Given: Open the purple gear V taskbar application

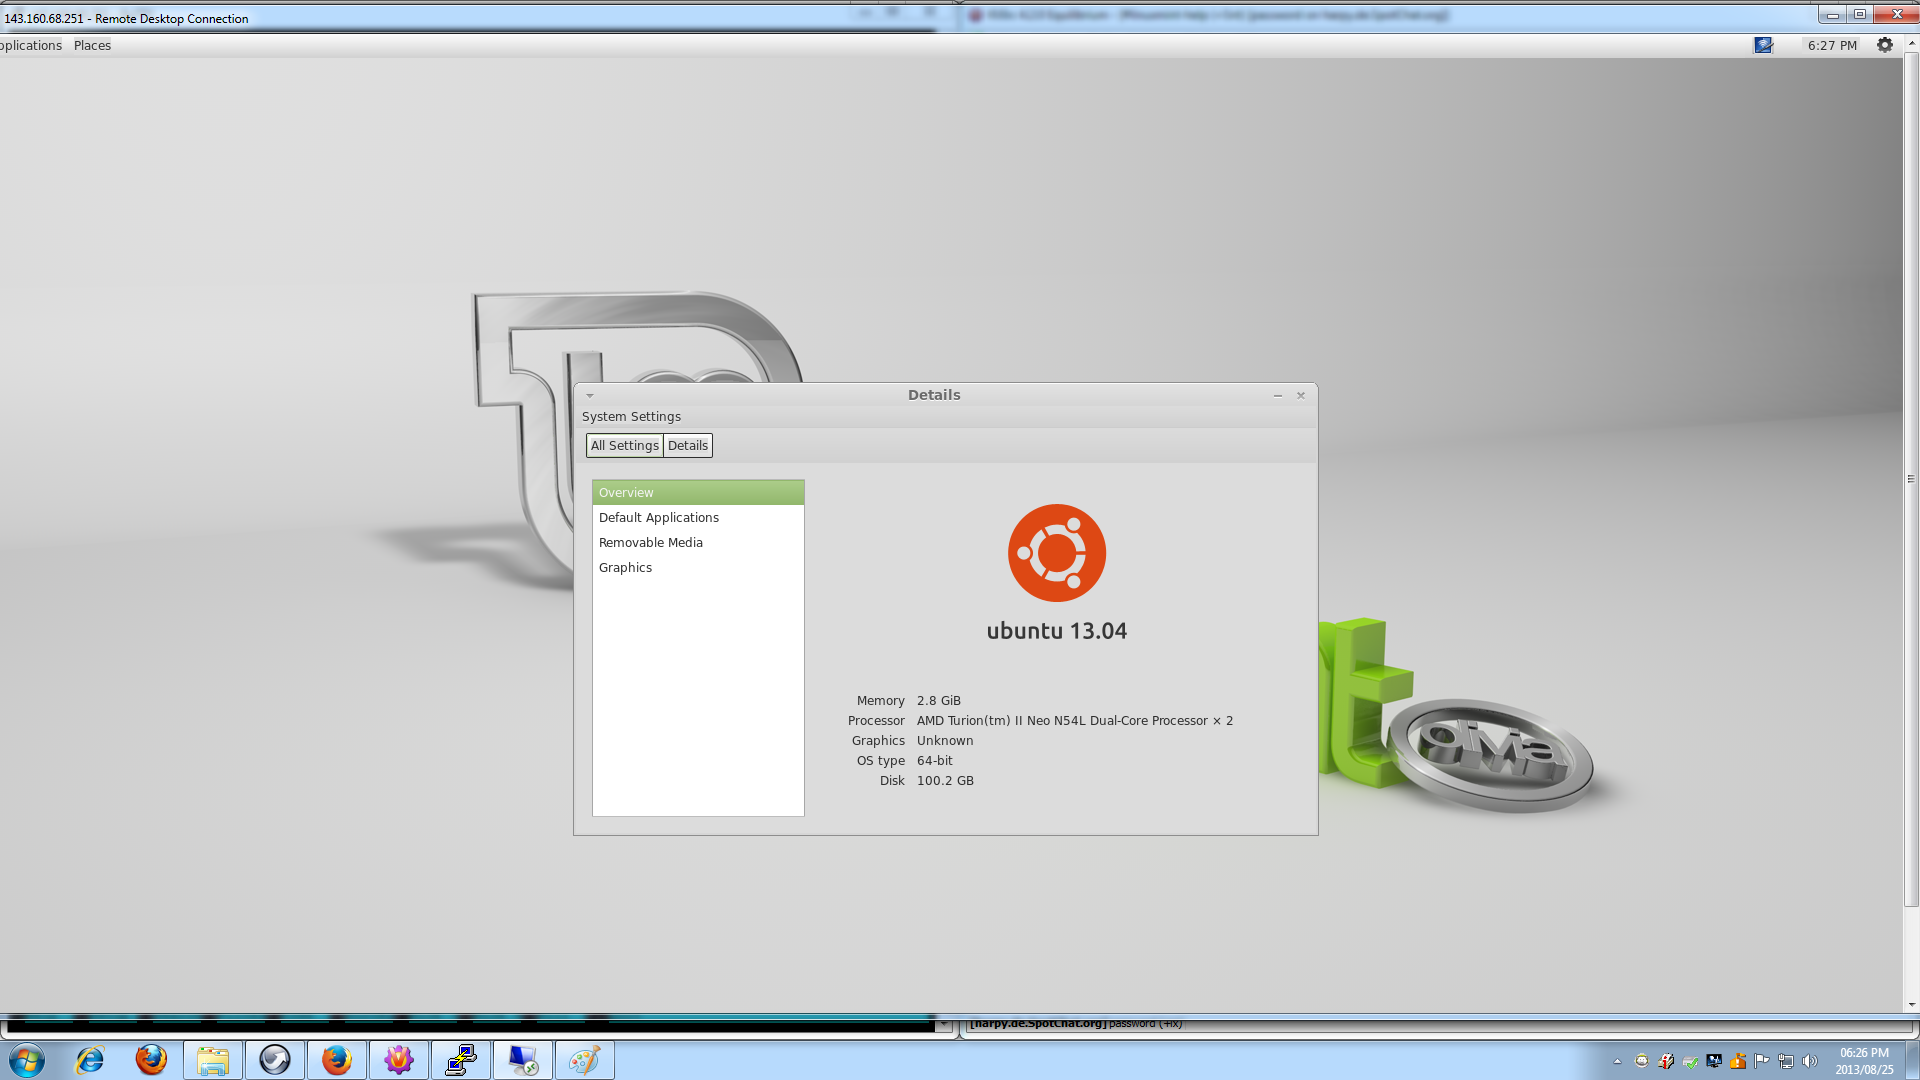Looking at the screenshot, I should [x=399, y=1060].
